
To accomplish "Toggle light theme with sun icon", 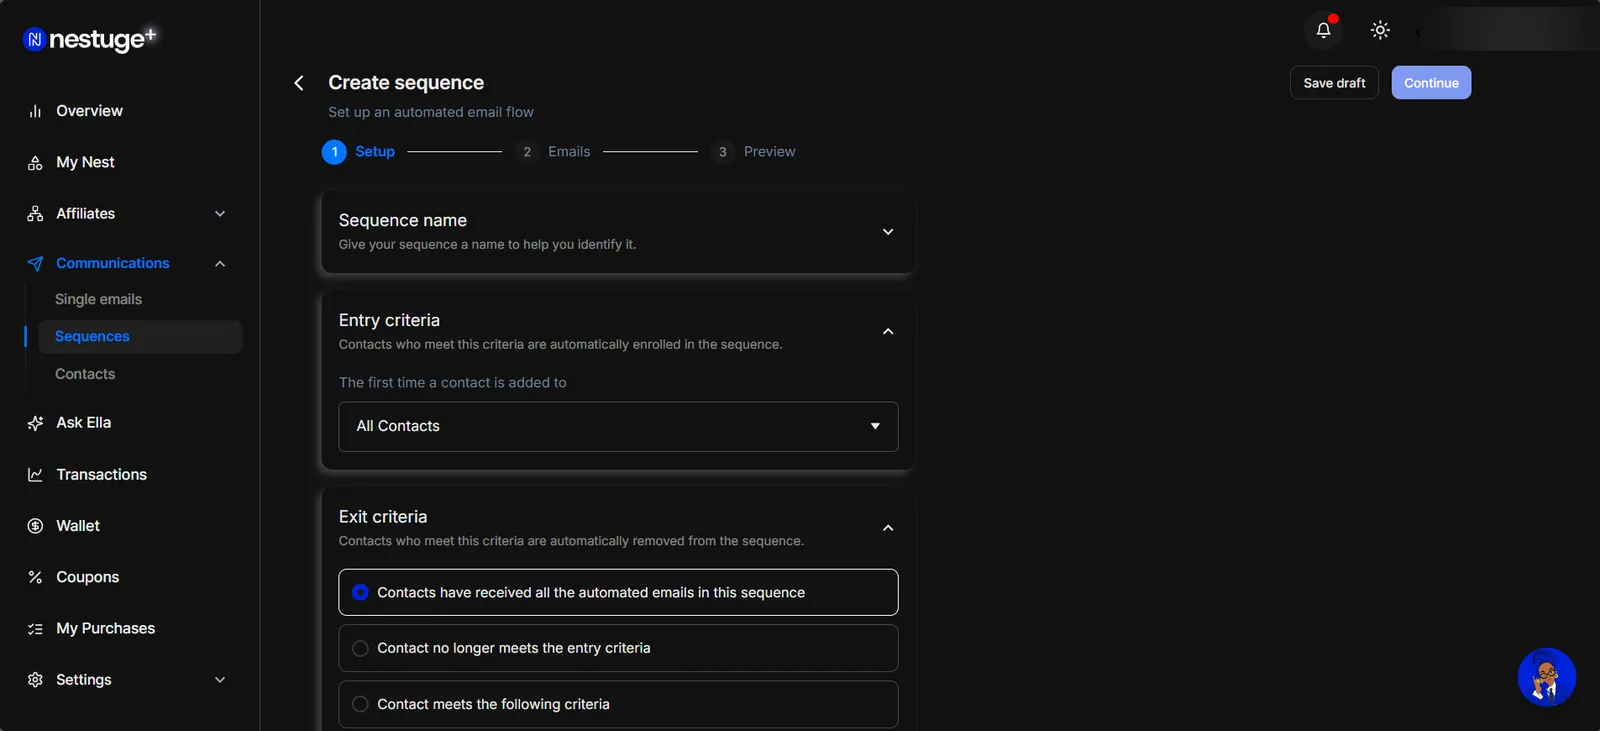I will coord(1380,30).
